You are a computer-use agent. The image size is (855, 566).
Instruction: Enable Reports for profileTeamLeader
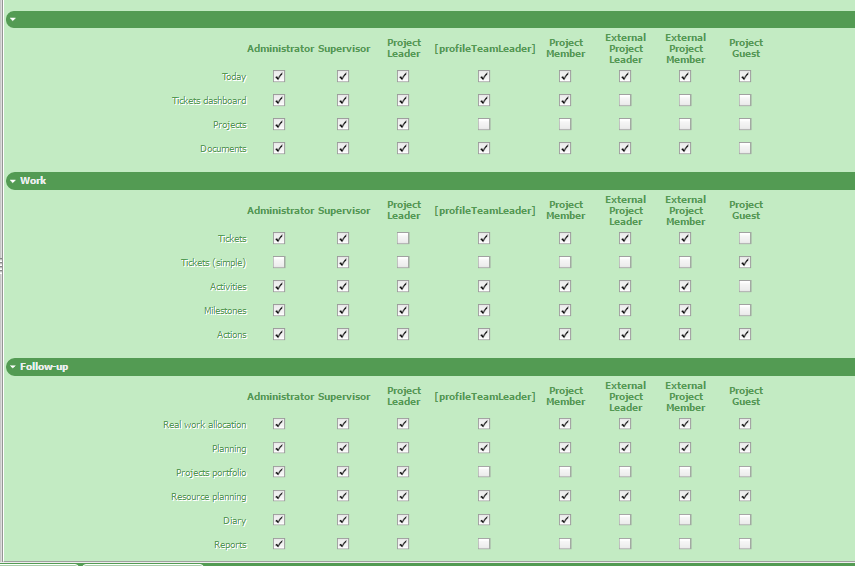pos(484,544)
